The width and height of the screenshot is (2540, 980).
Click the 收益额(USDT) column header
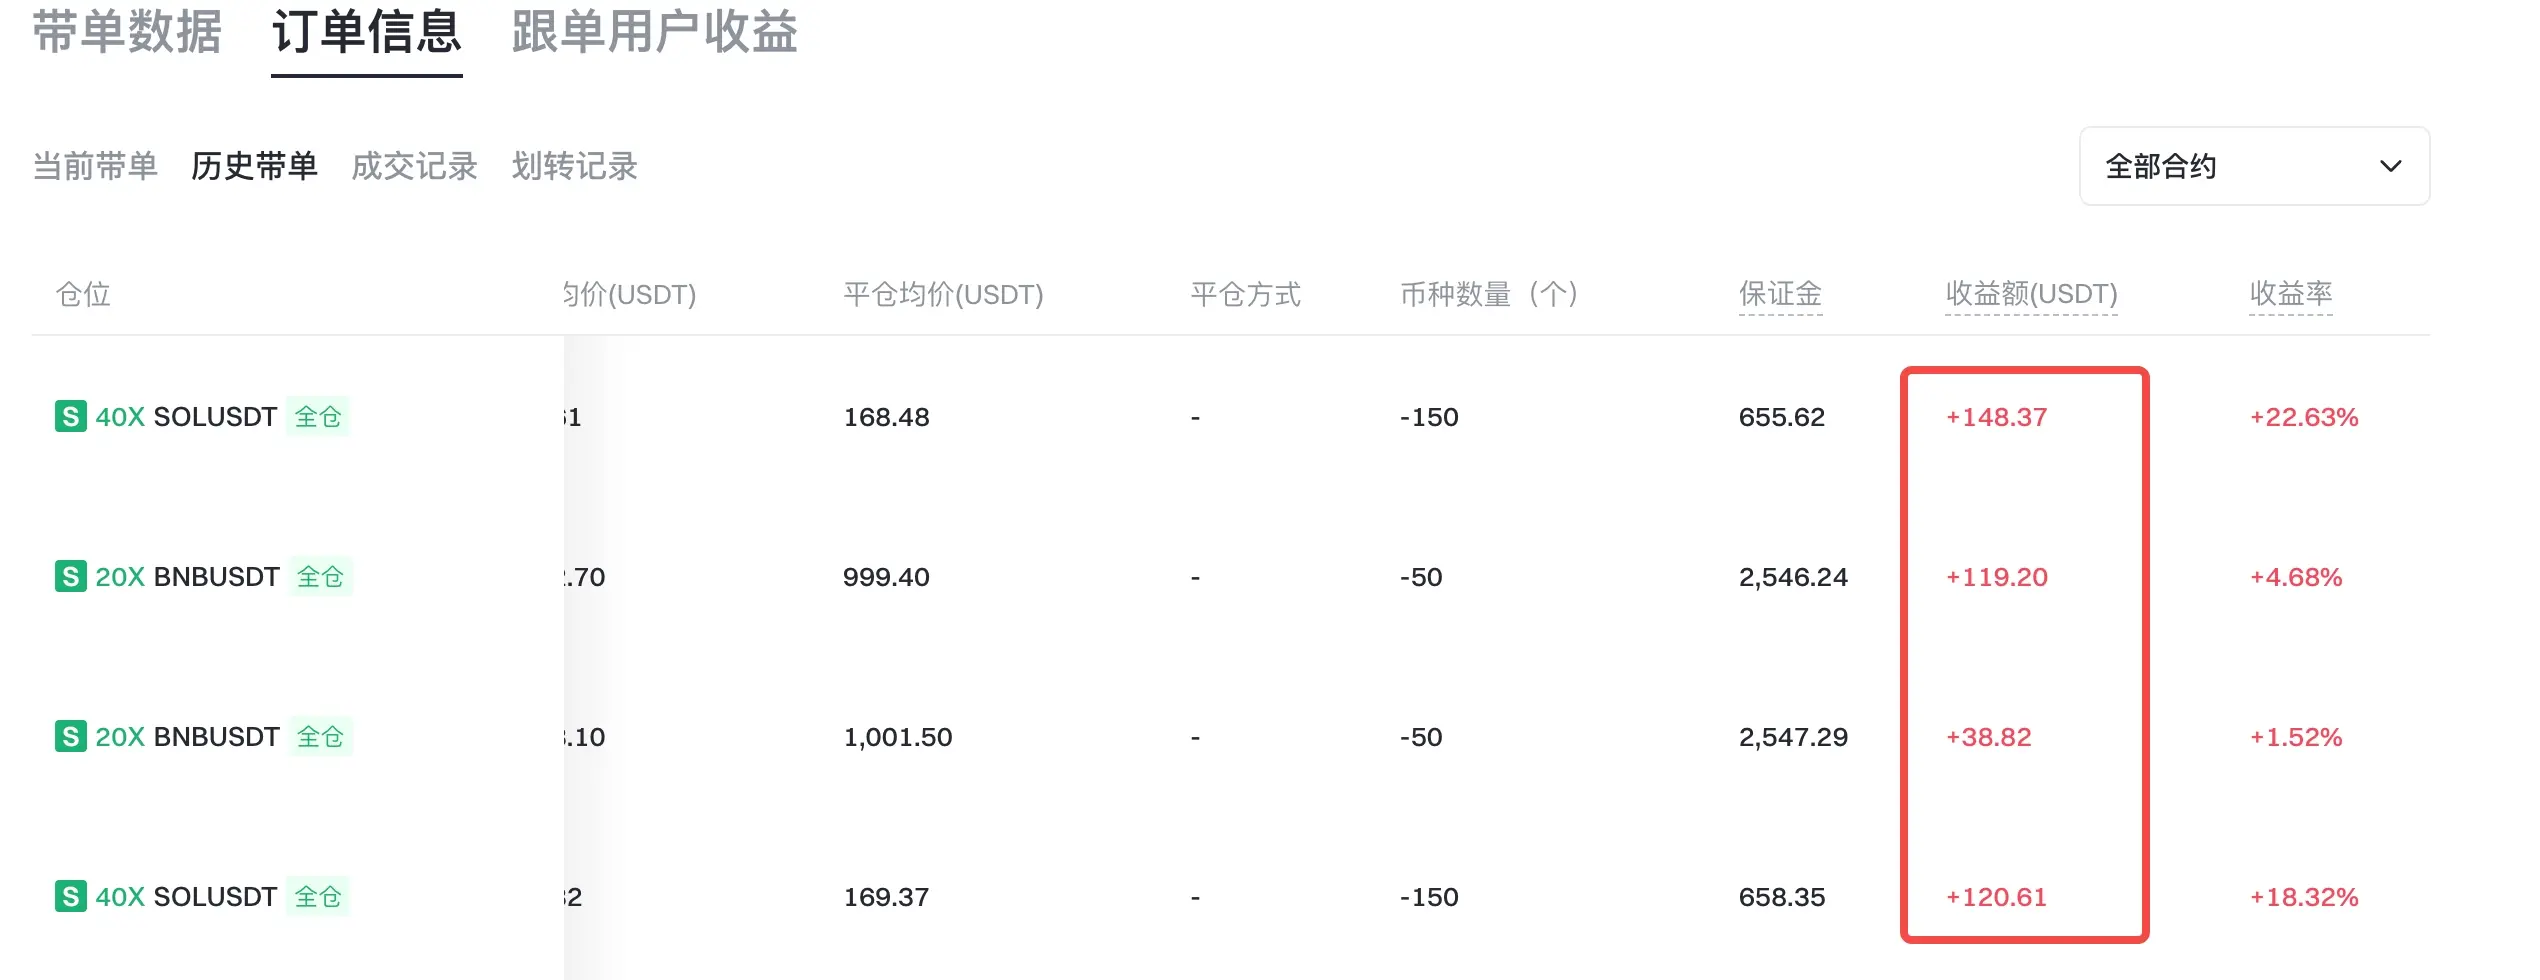pos(2031,294)
